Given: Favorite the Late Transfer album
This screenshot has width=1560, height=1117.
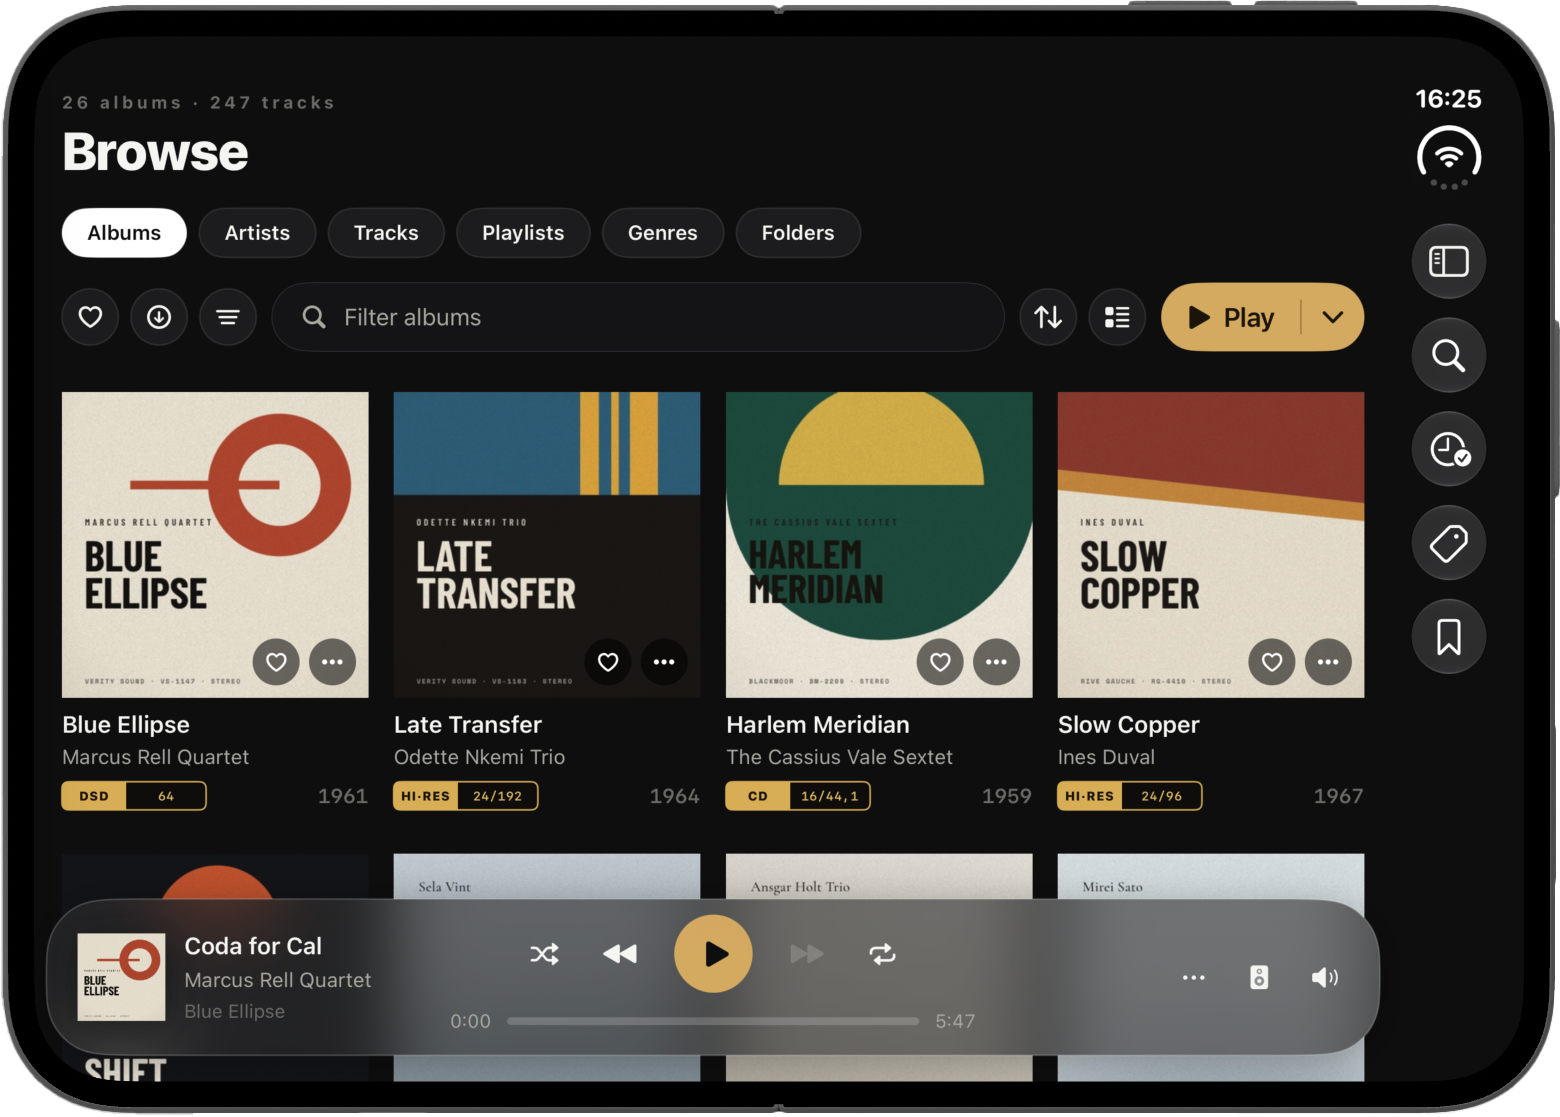Looking at the screenshot, I should coord(608,662).
